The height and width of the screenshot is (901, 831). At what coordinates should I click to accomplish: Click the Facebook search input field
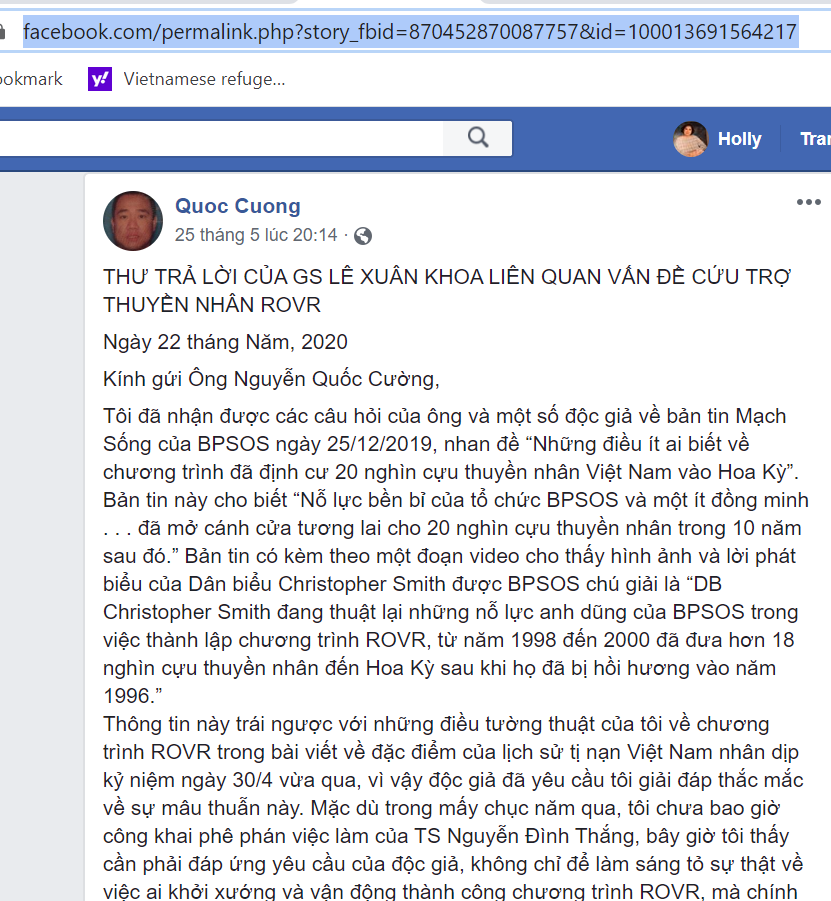(x=221, y=138)
